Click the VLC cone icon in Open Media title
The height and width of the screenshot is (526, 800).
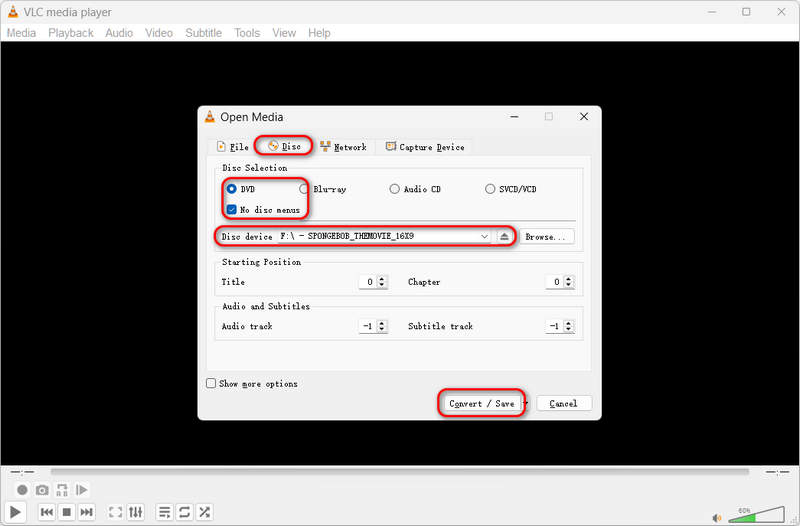click(x=210, y=117)
